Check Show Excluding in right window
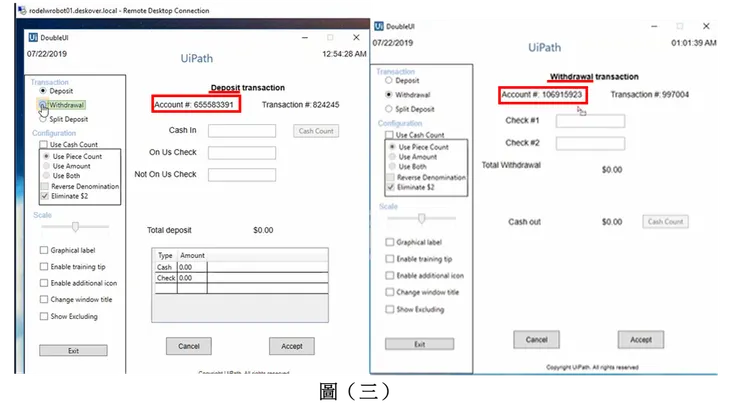Screen dimensions: 740x415 click(x=390, y=309)
